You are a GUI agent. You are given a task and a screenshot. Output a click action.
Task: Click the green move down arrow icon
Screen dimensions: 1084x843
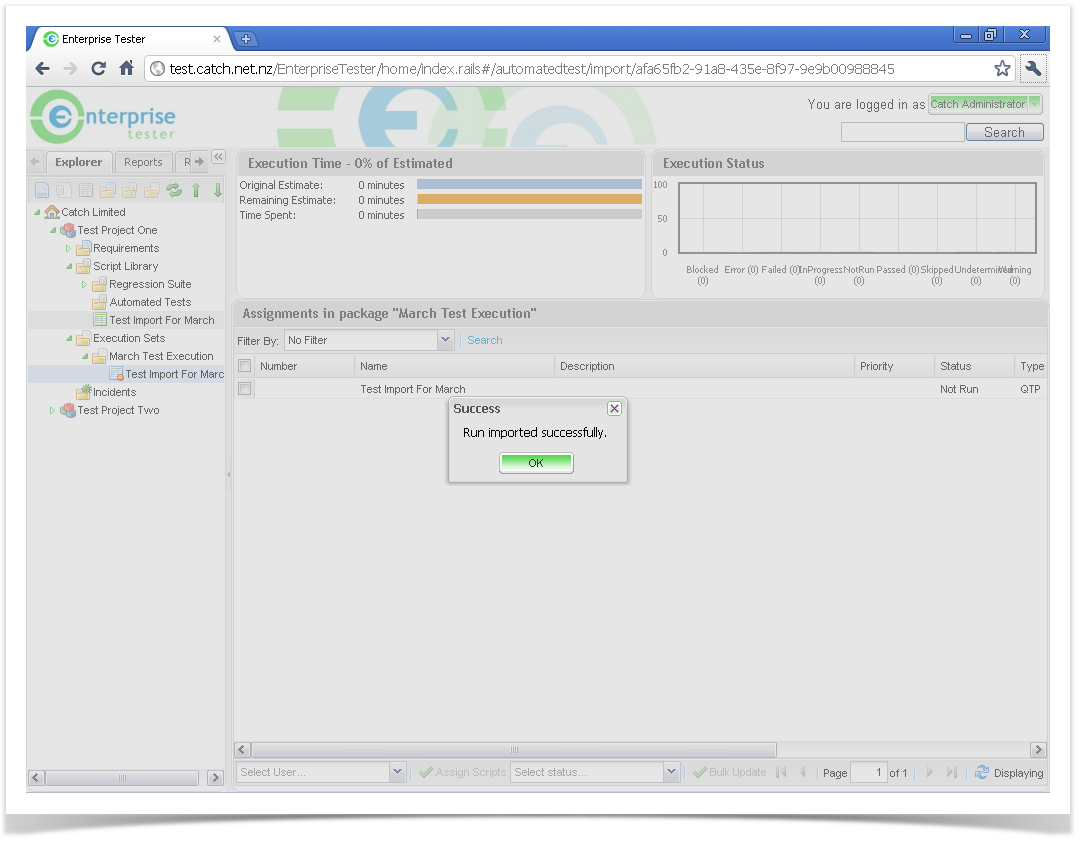tap(217, 190)
